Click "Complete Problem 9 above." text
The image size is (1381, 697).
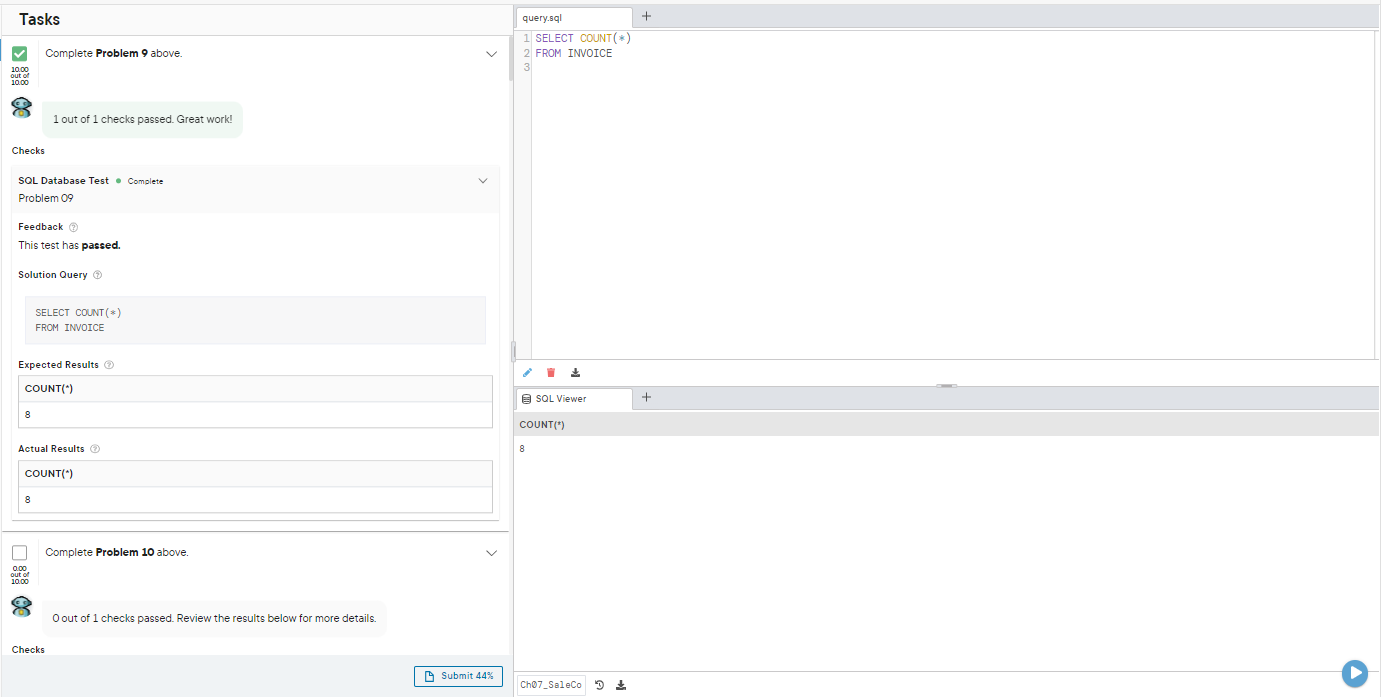tap(114, 53)
